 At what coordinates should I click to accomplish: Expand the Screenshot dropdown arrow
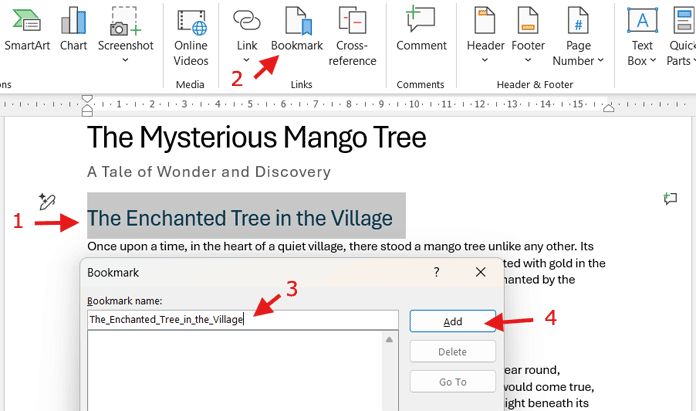[125, 60]
